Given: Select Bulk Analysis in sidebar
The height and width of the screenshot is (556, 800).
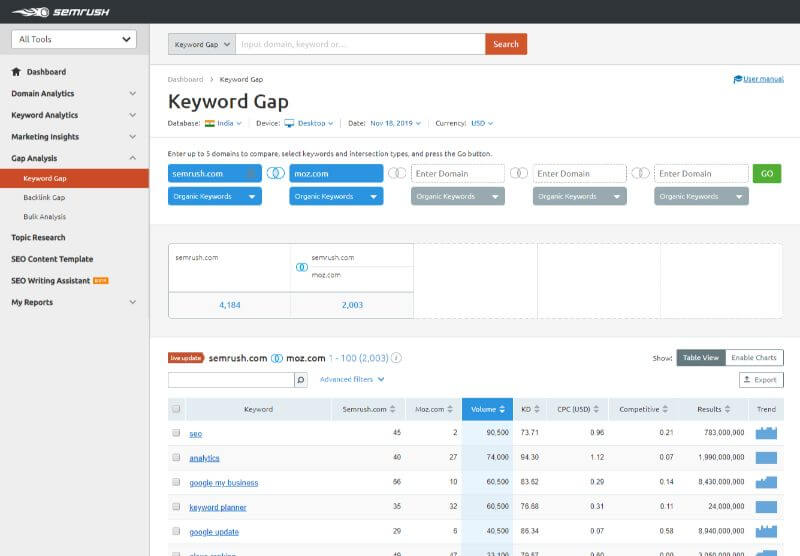Looking at the screenshot, I should click(x=44, y=217).
